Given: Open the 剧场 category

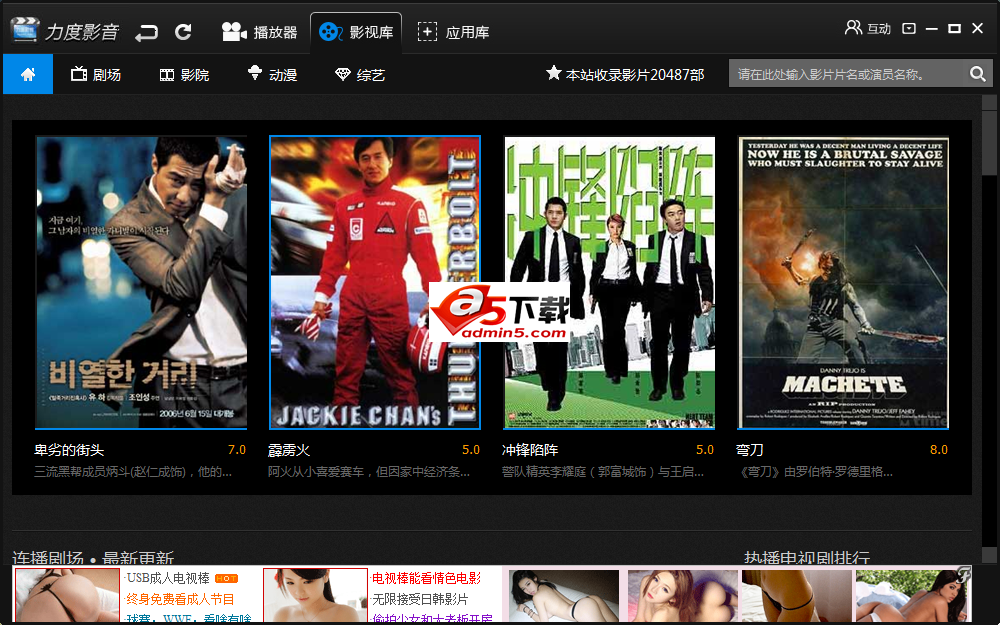Looking at the screenshot, I should 96,75.
